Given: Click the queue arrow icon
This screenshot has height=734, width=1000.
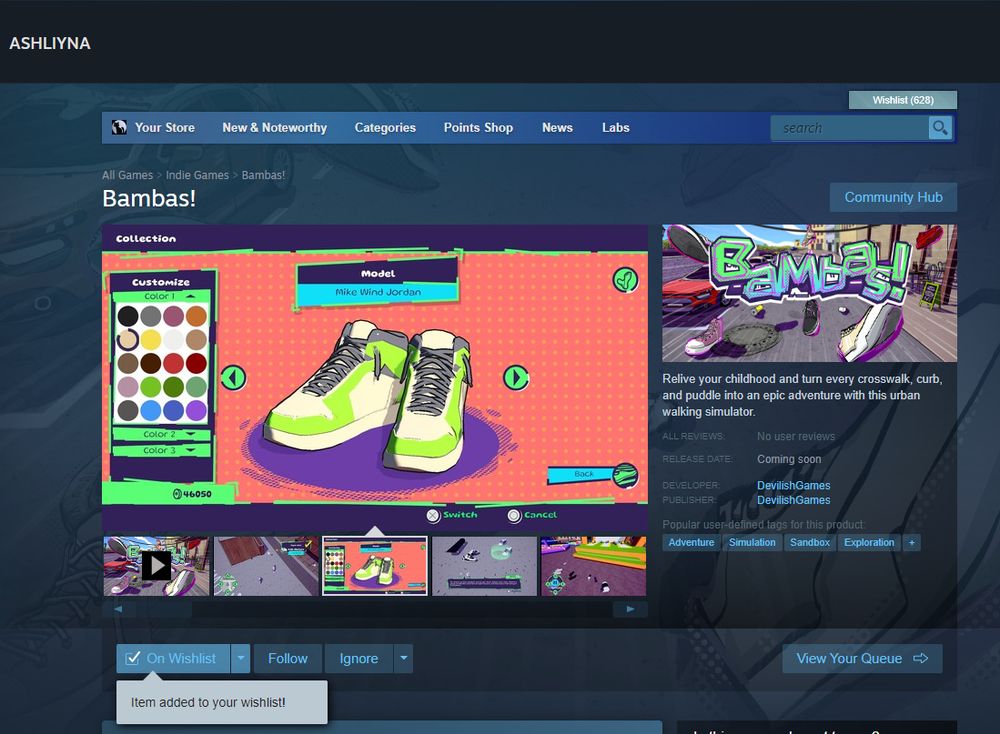Looking at the screenshot, I should click(x=920, y=658).
